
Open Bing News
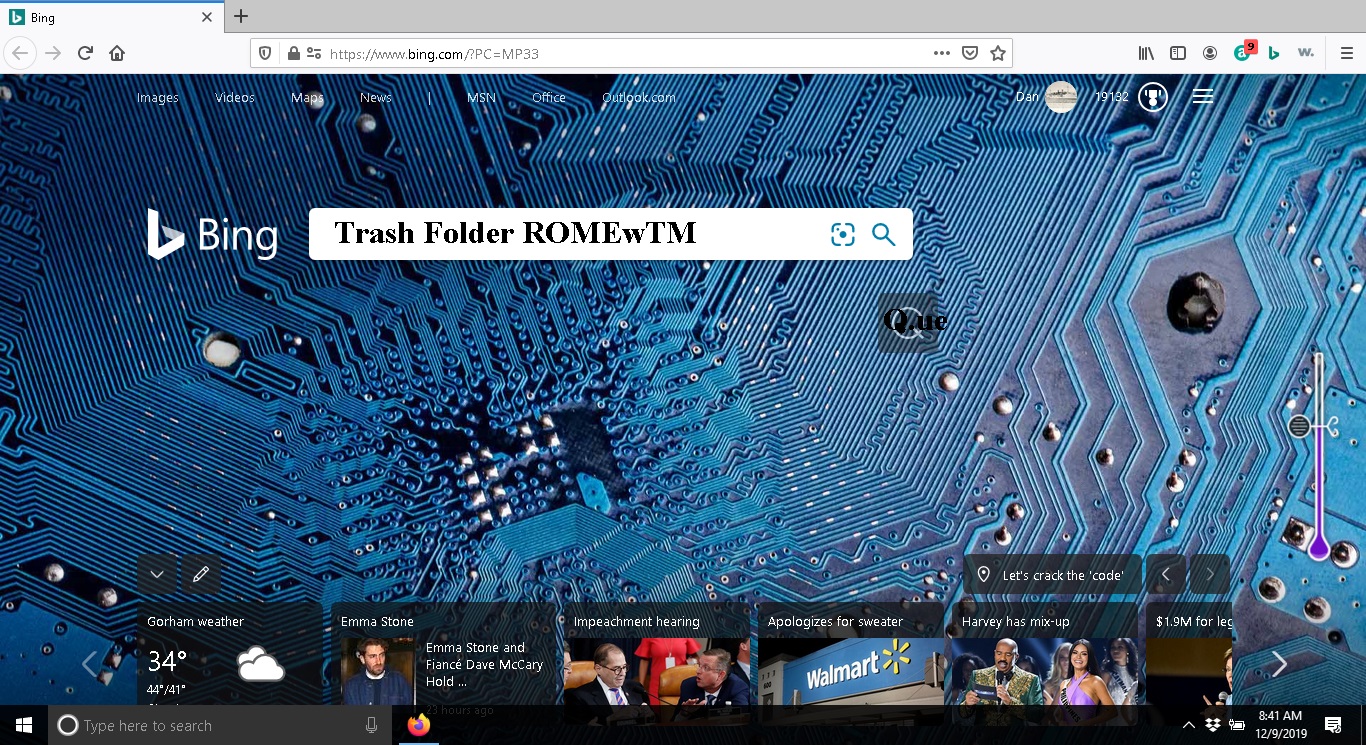pos(376,97)
